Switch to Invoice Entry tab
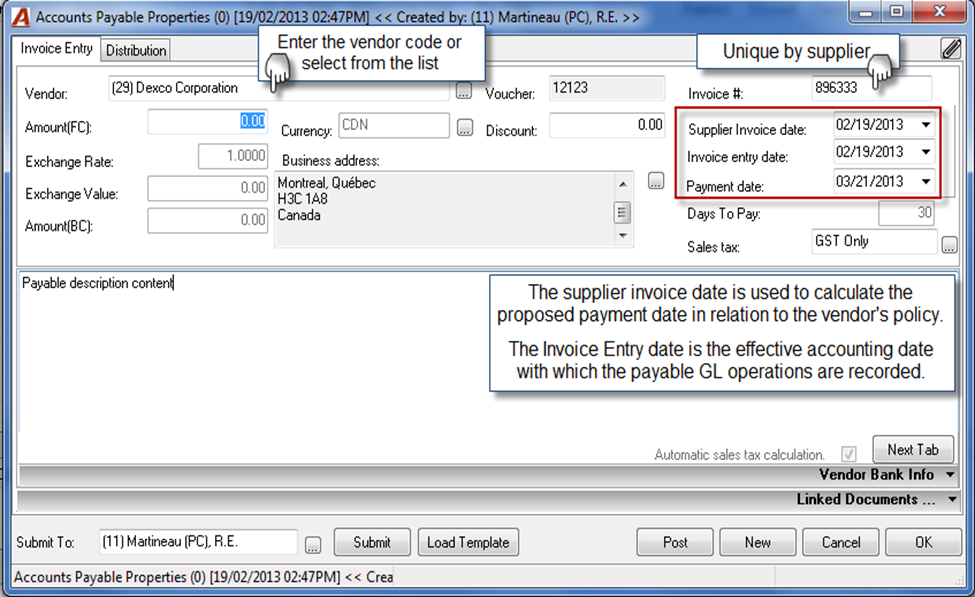Screen dimensions: 975x597 (x=57, y=49)
